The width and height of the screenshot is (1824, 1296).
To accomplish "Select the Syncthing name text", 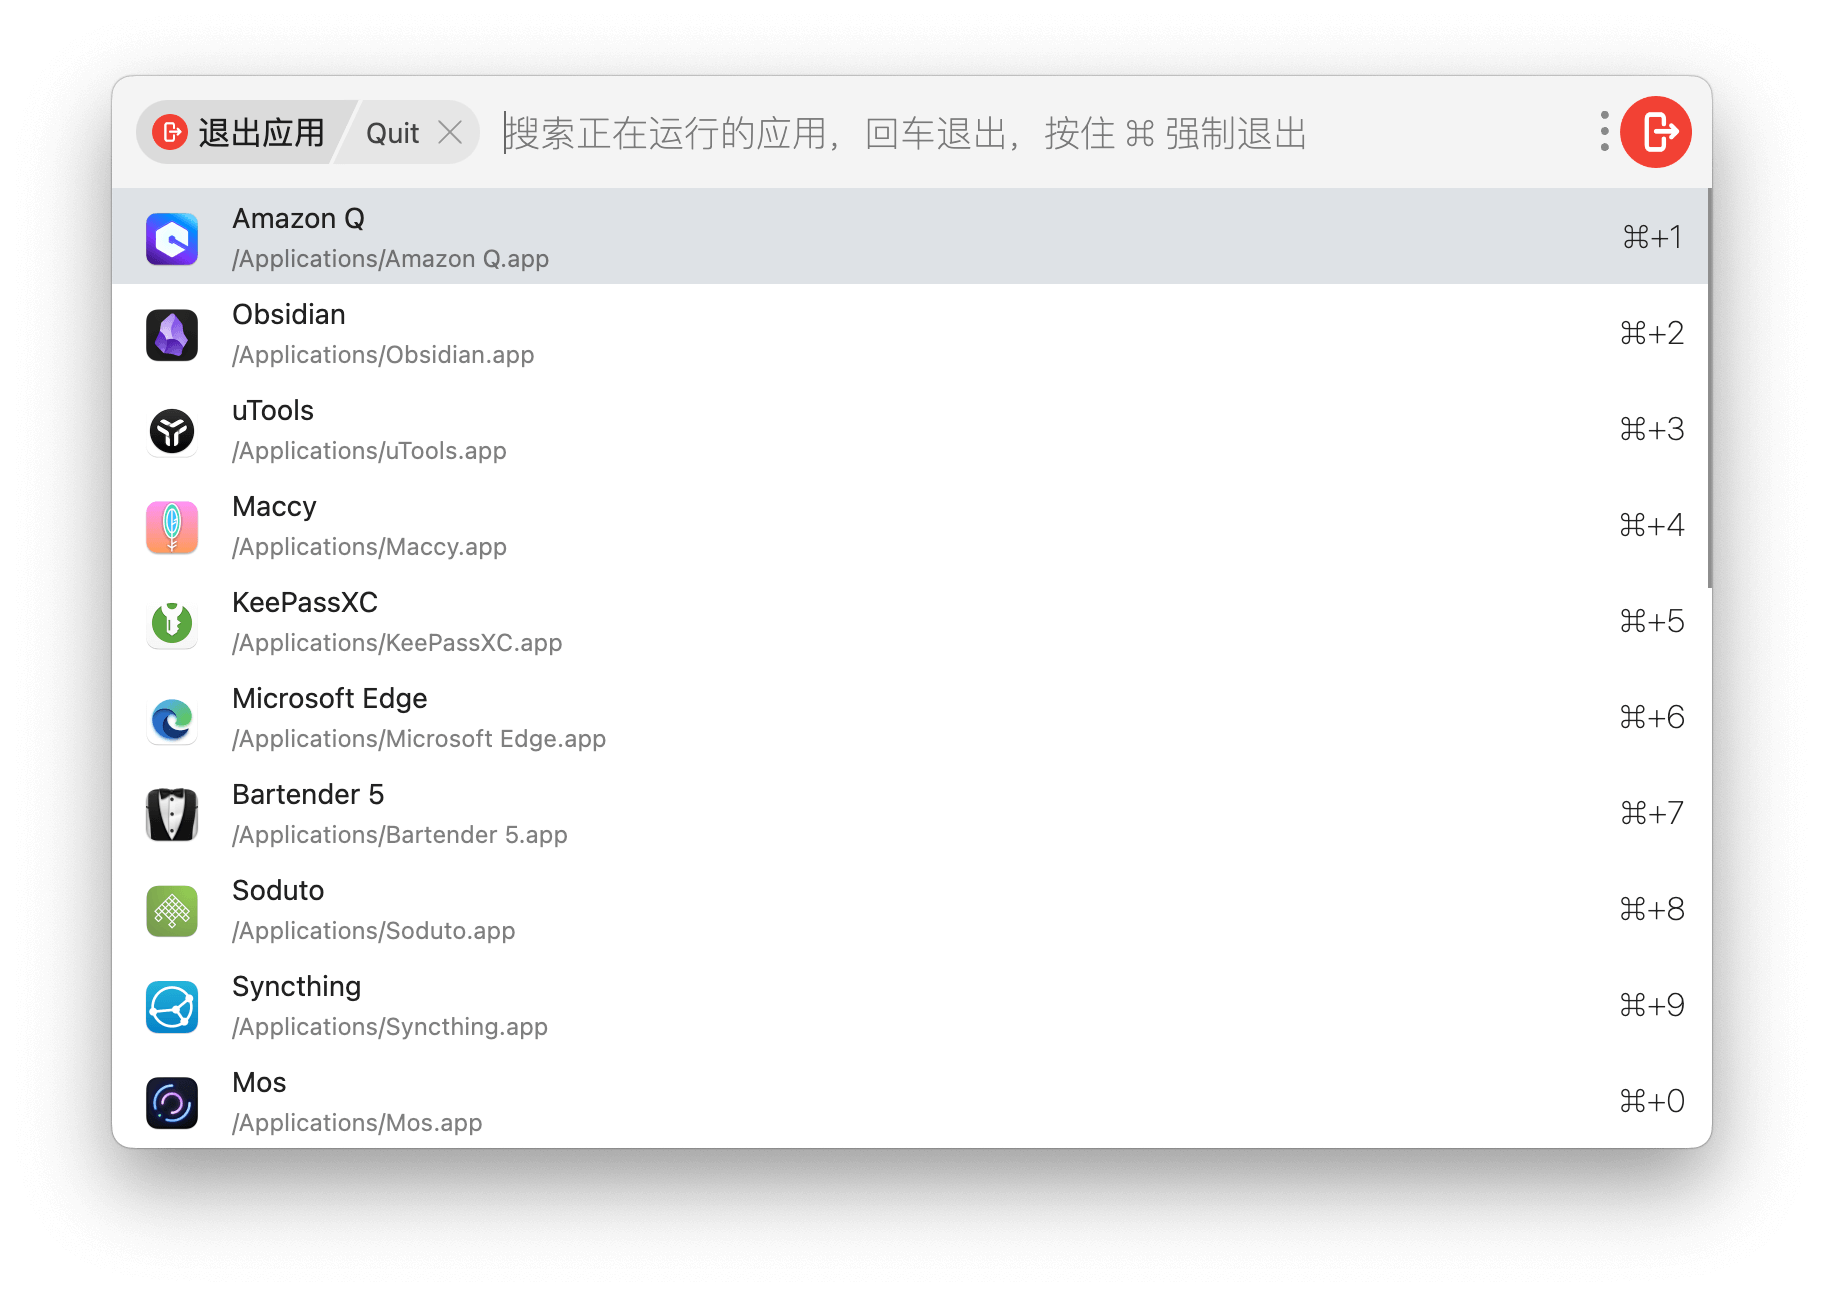I will [x=297, y=986].
